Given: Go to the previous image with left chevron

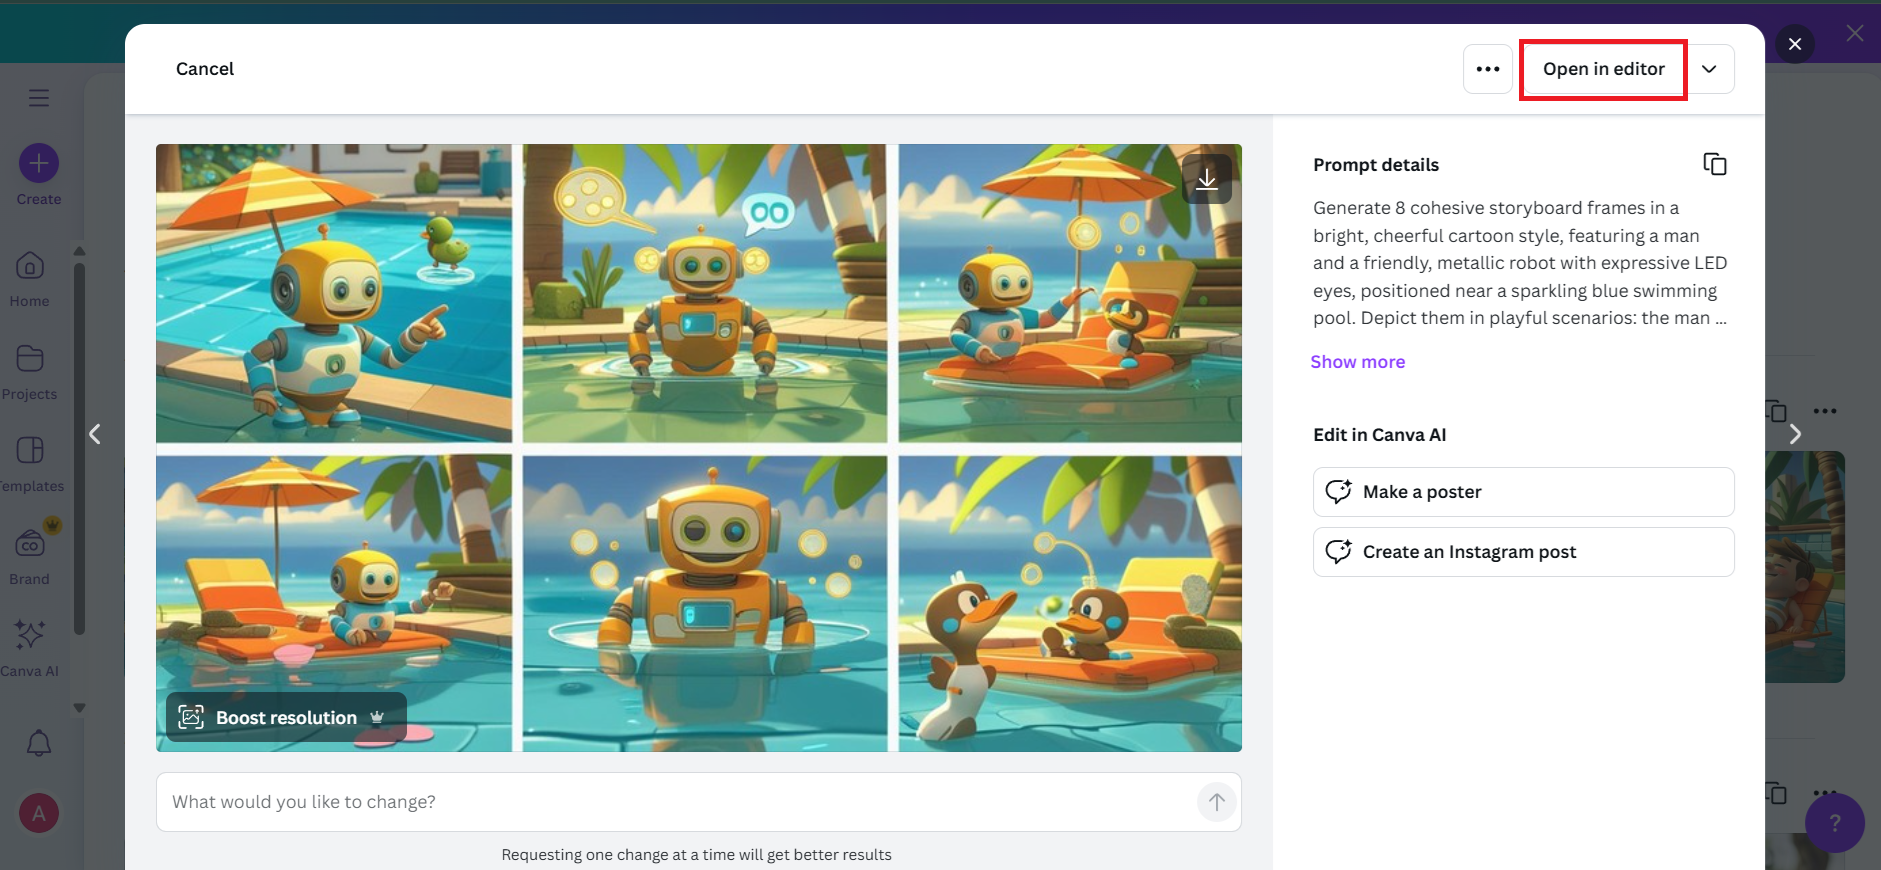Looking at the screenshot, I should (95, 434).
